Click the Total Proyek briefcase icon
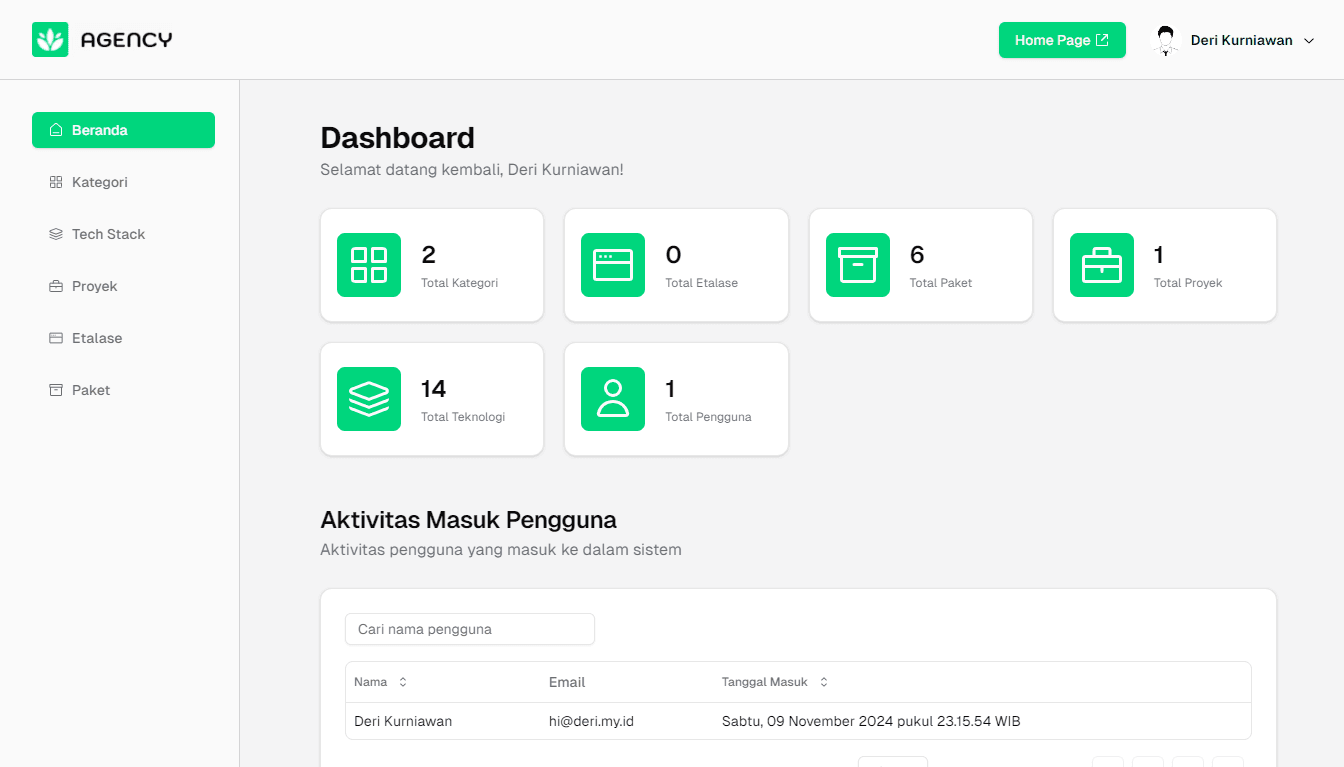The image size is (1344, 767). [x=1101, y=265]
